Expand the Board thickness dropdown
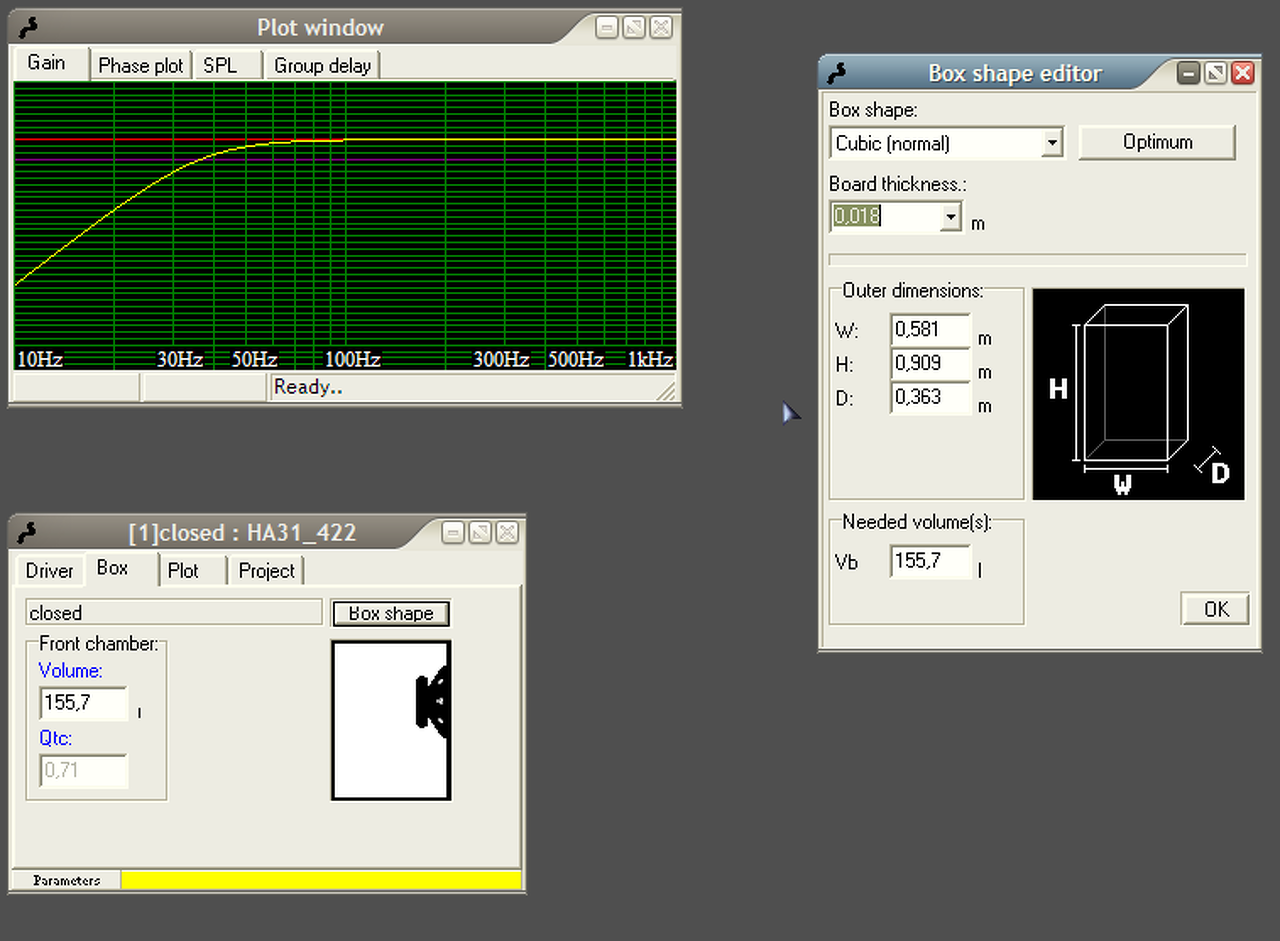 (x=950, y=216)
